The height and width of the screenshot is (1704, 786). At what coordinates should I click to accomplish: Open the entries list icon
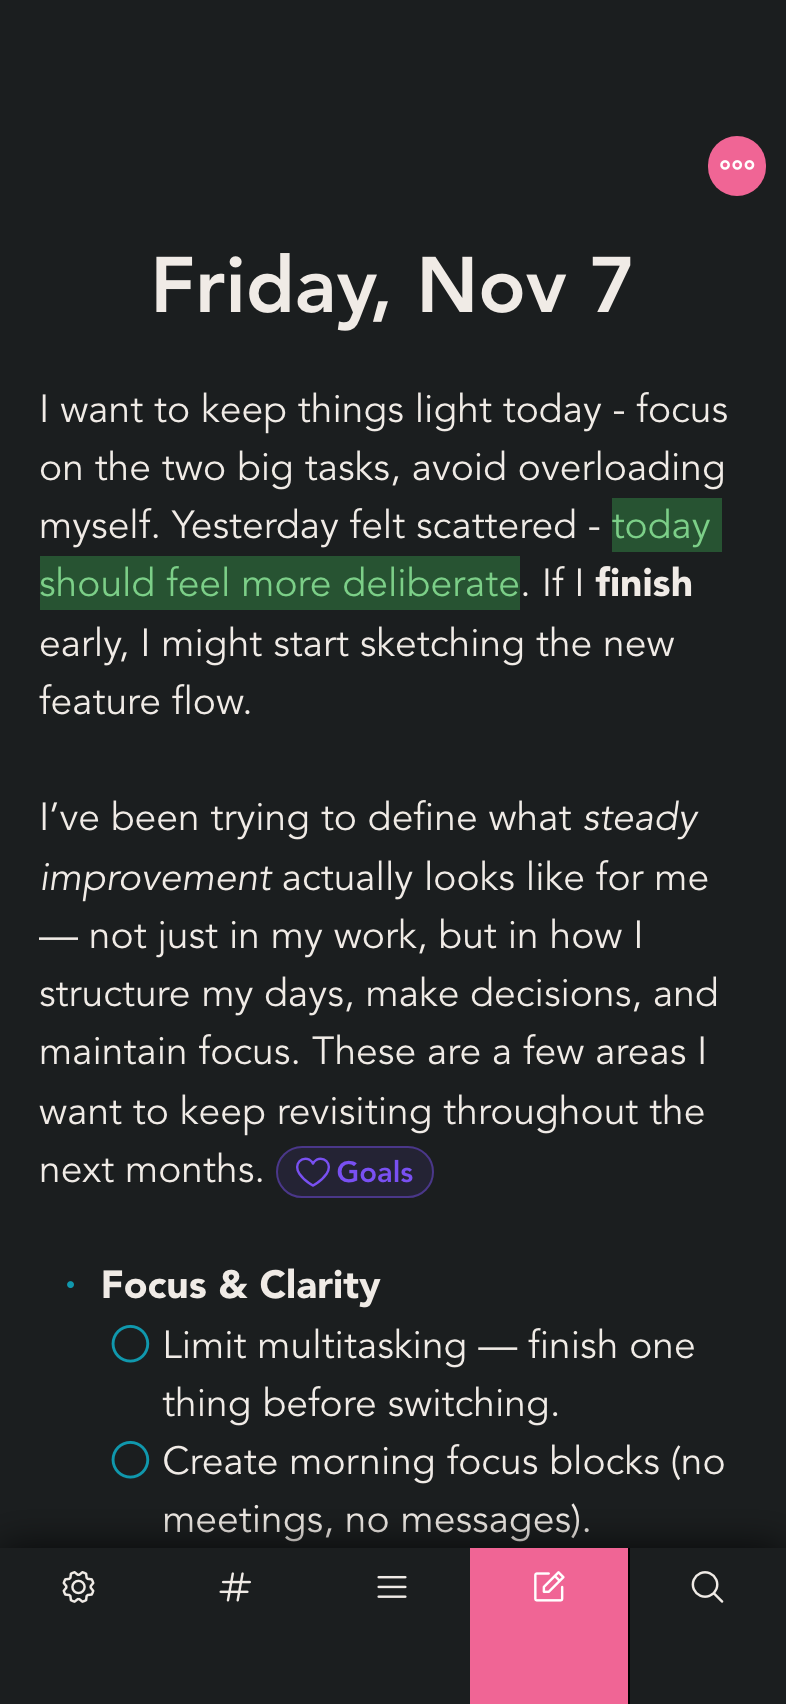[392, 1586]
